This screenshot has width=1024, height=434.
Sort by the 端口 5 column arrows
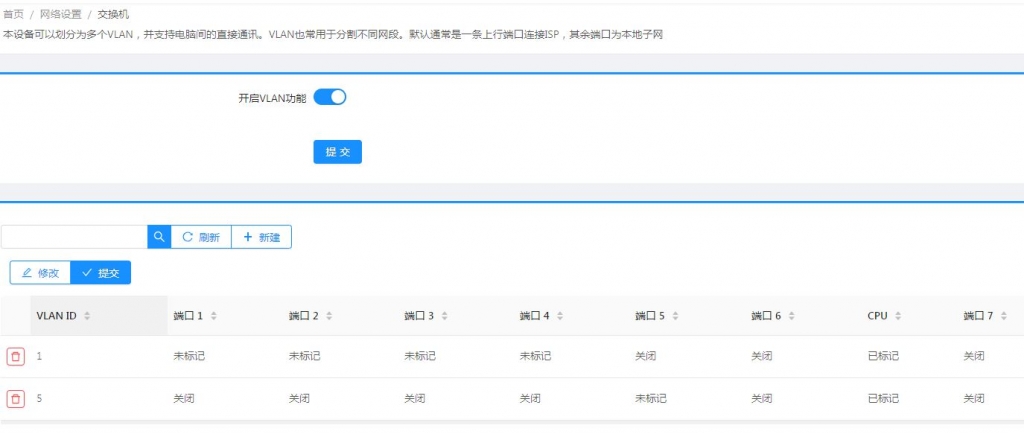coord(675,316)
